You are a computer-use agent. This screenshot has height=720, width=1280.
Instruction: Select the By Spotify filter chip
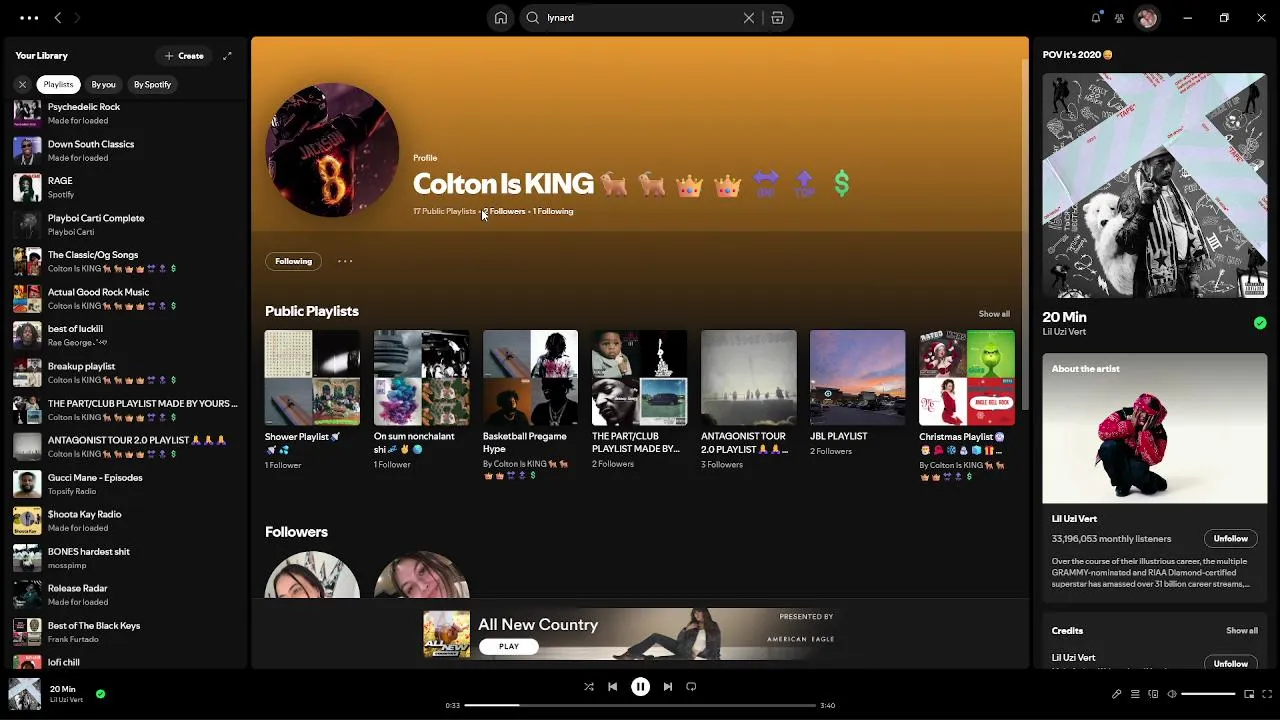pyautogui.click(x=152, y=85)
